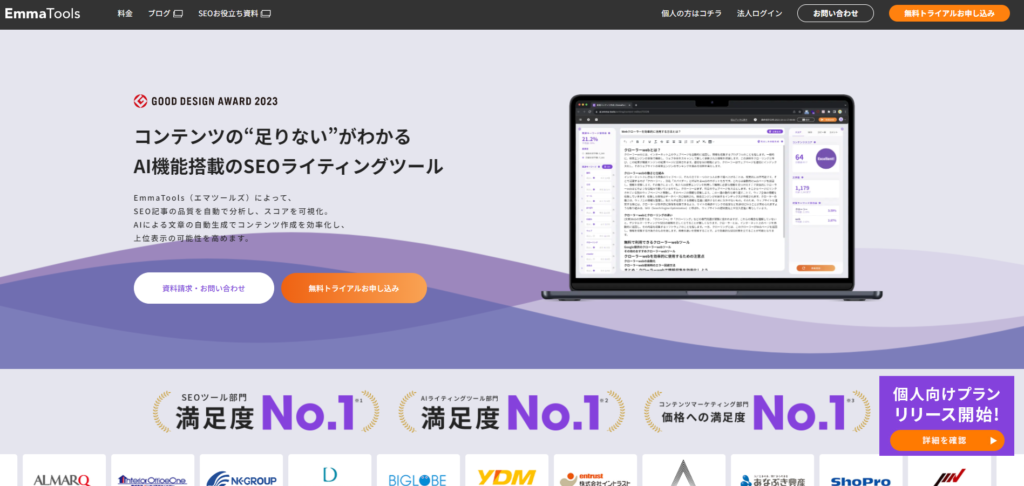Open the ブログ menu link

pyautogui.click(x=165, y=14)
